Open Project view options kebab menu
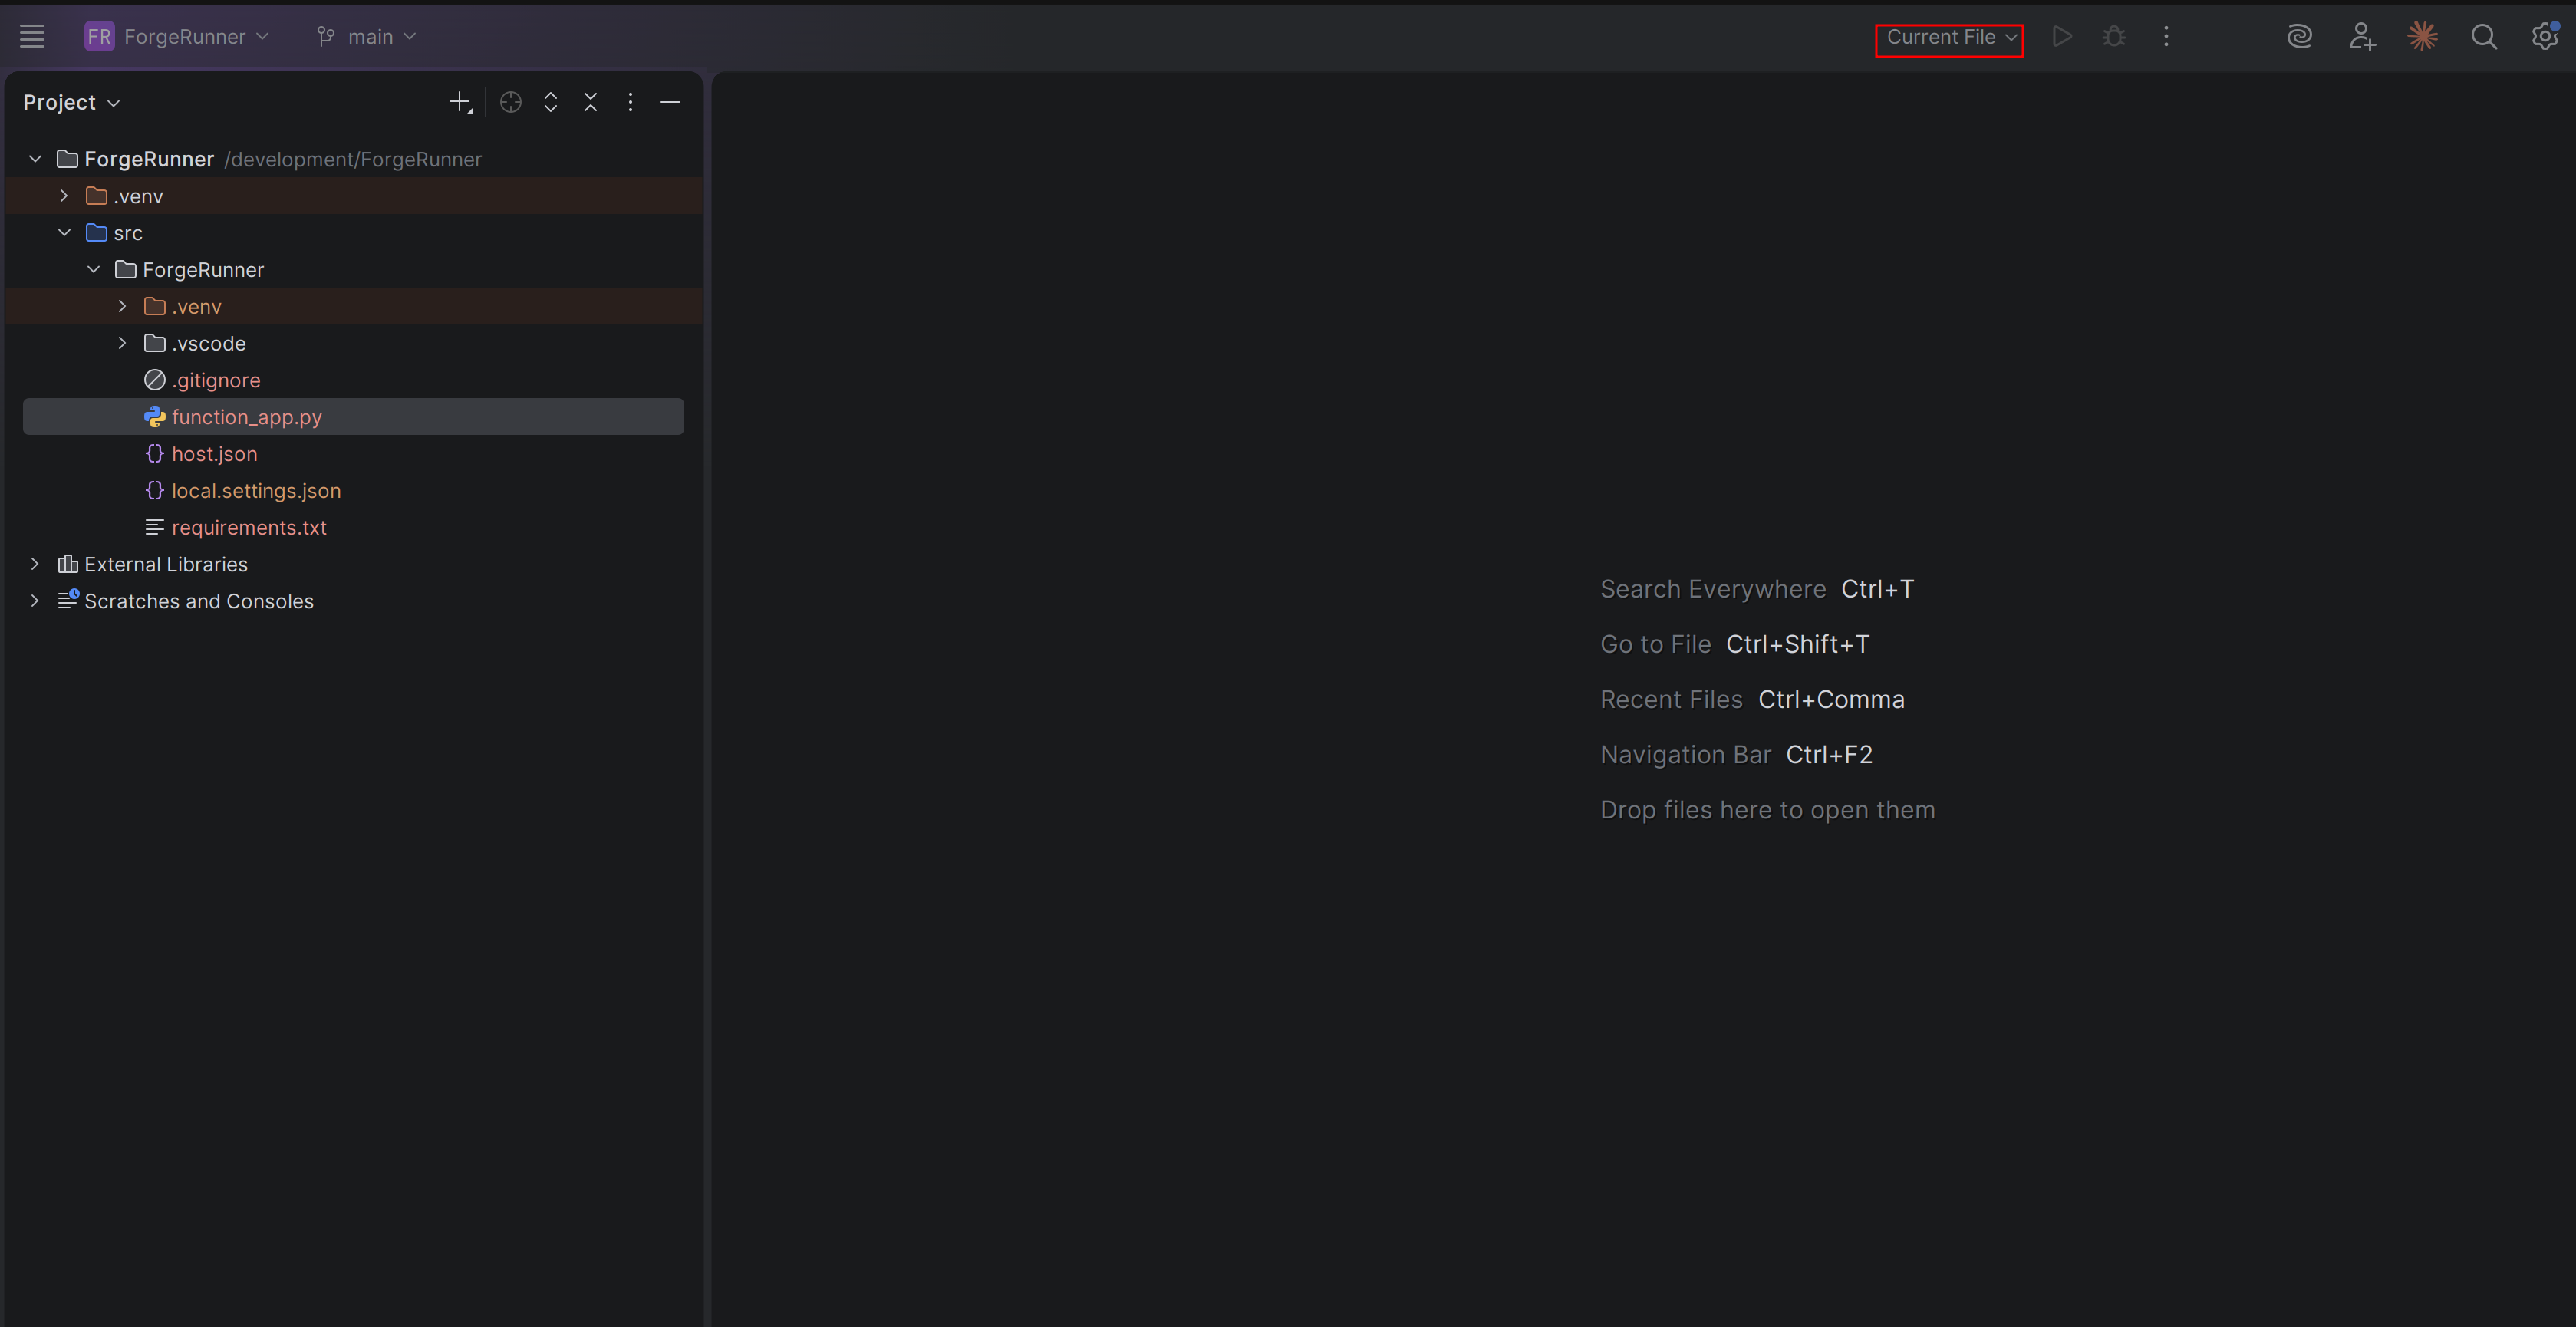 [x=630, y=102]
